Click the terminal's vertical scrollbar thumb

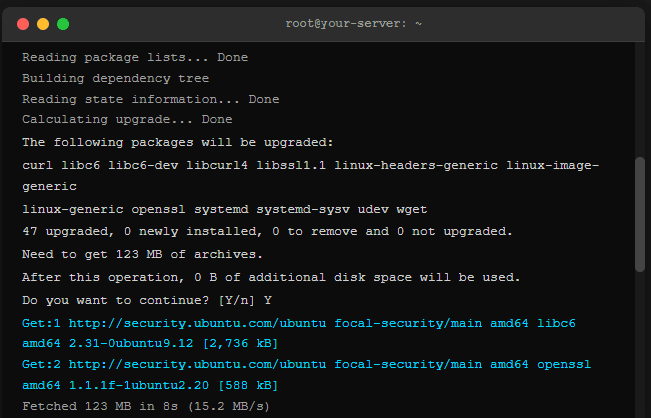640,213
